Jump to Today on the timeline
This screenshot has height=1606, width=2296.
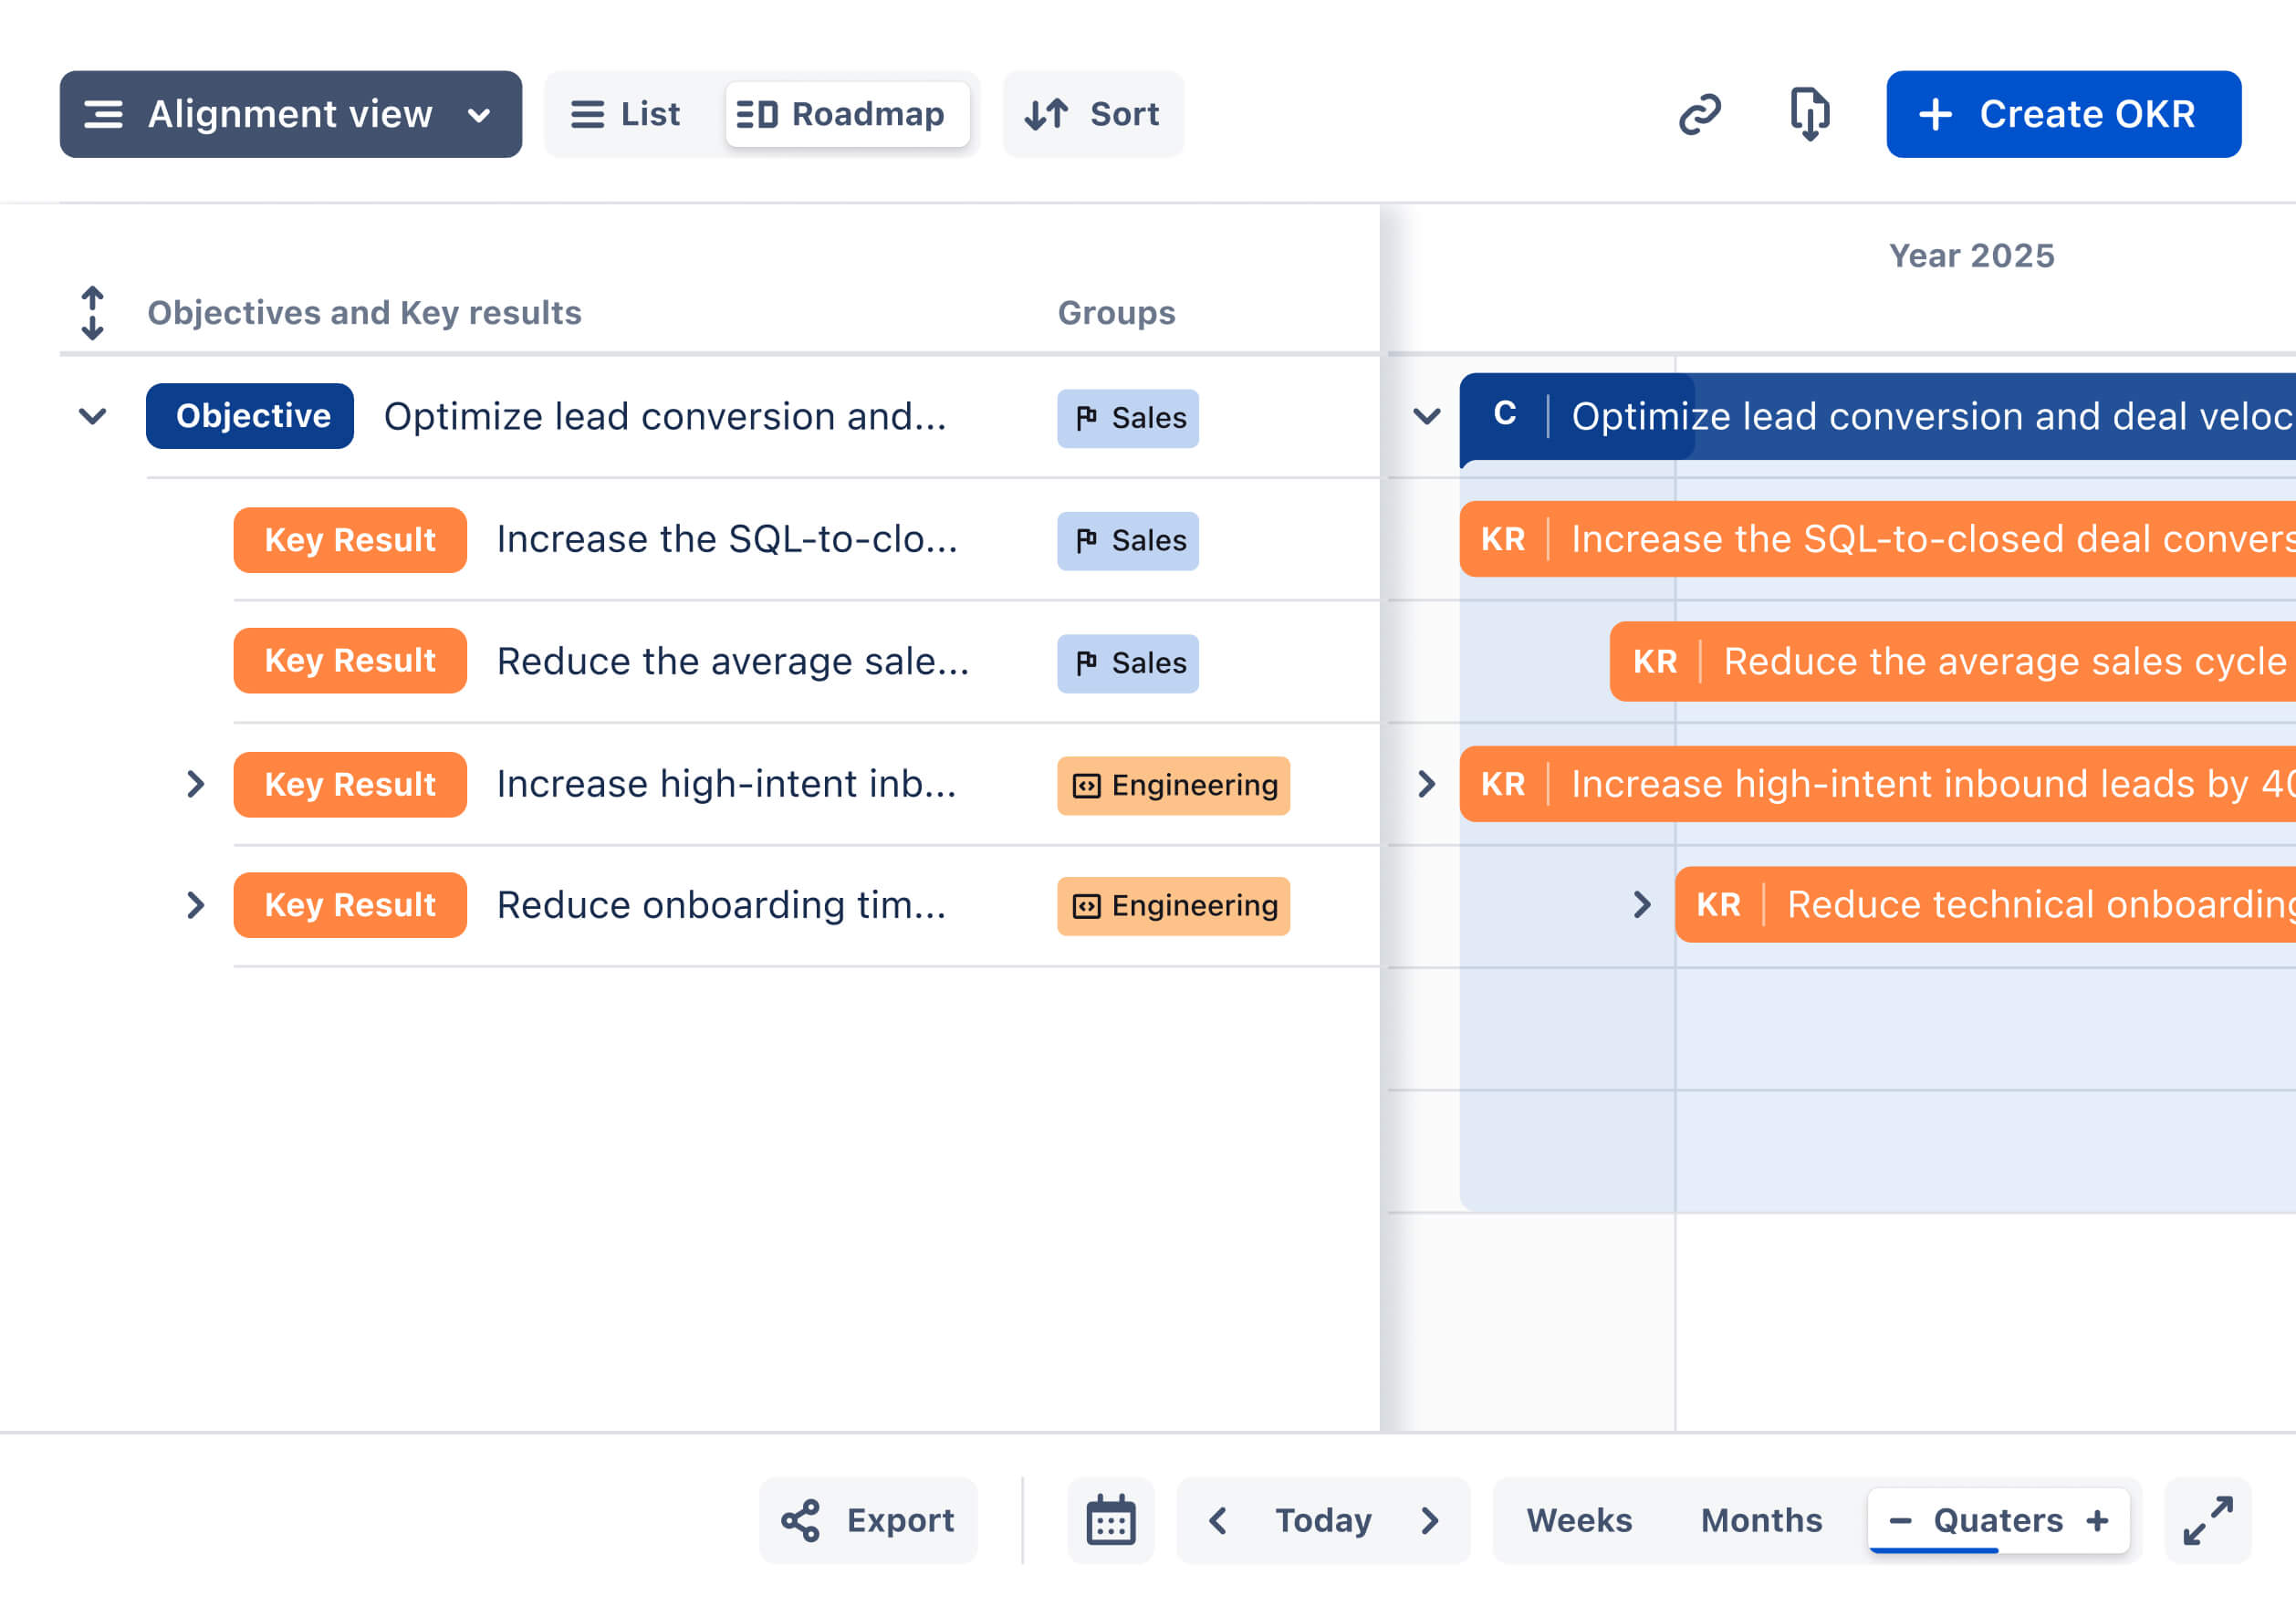[x=1323, y=1521]
